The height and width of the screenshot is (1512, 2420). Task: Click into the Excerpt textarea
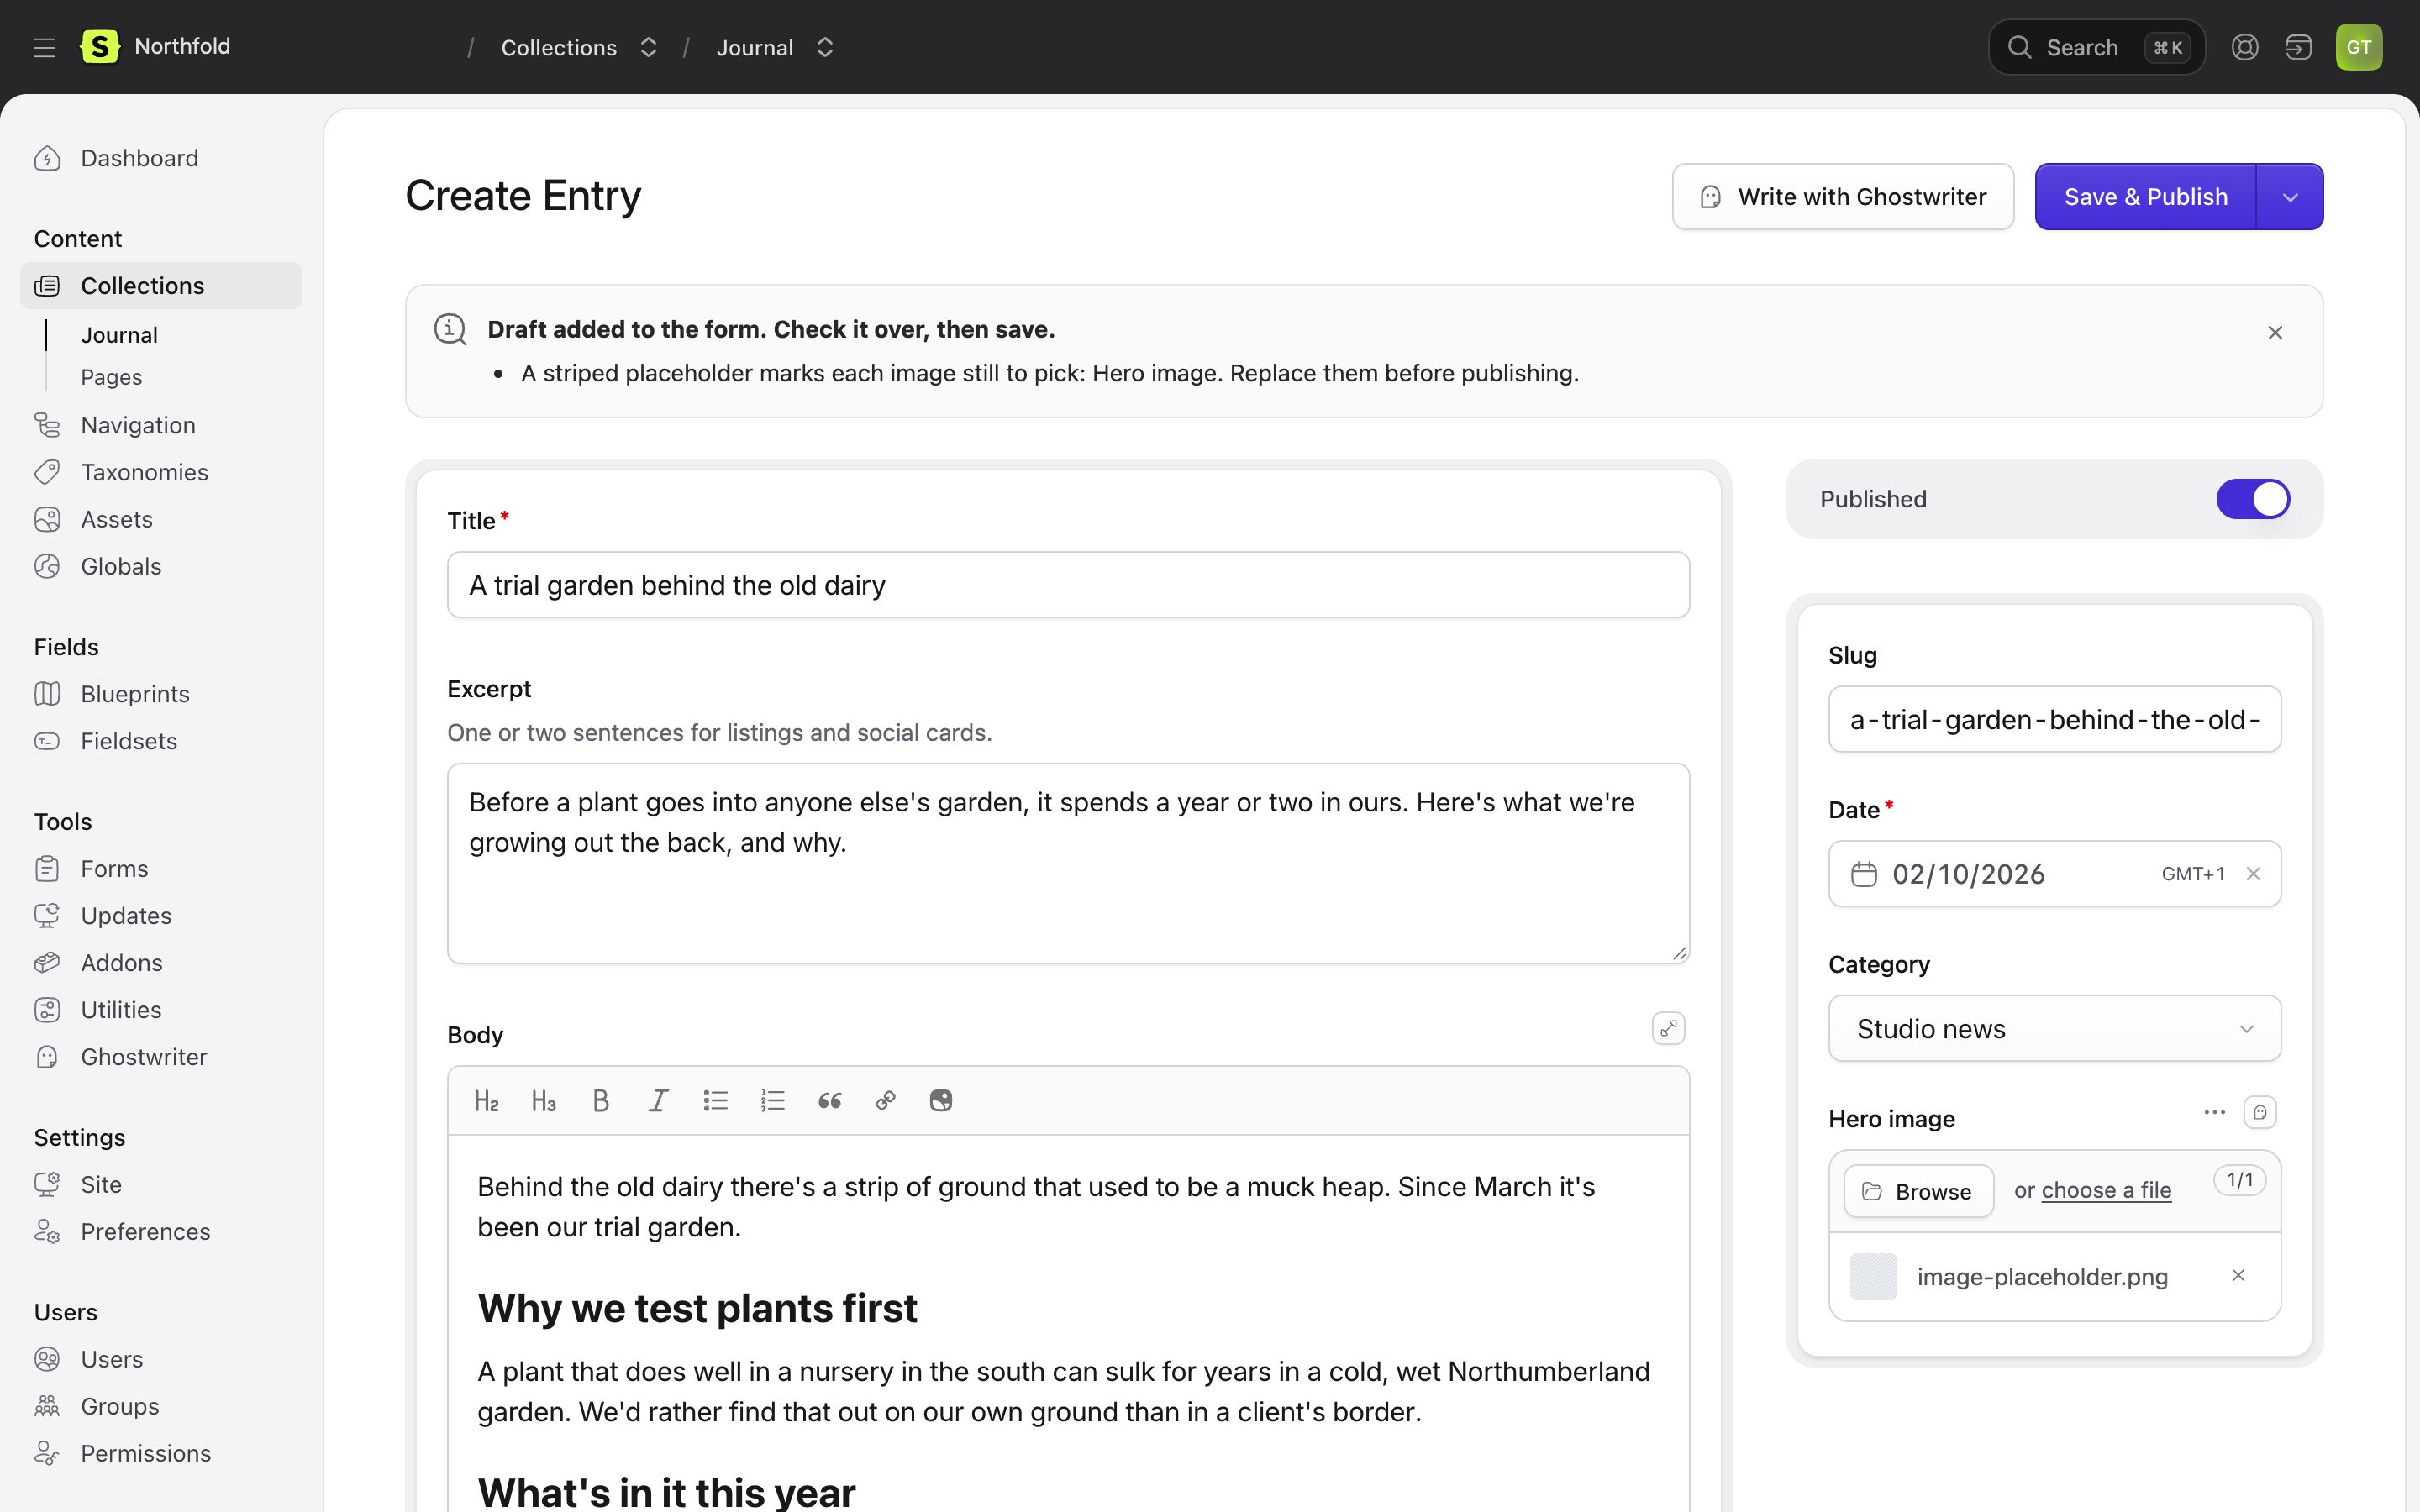[1068, 863]
